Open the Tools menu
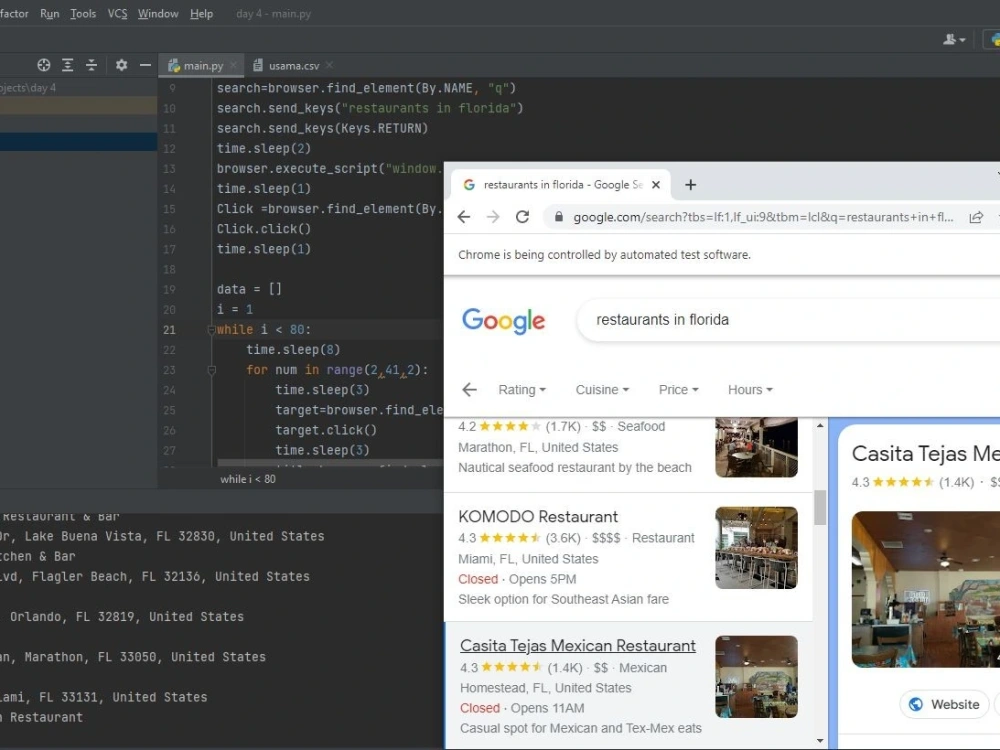 pyautogui.click(x=82, y=13)
